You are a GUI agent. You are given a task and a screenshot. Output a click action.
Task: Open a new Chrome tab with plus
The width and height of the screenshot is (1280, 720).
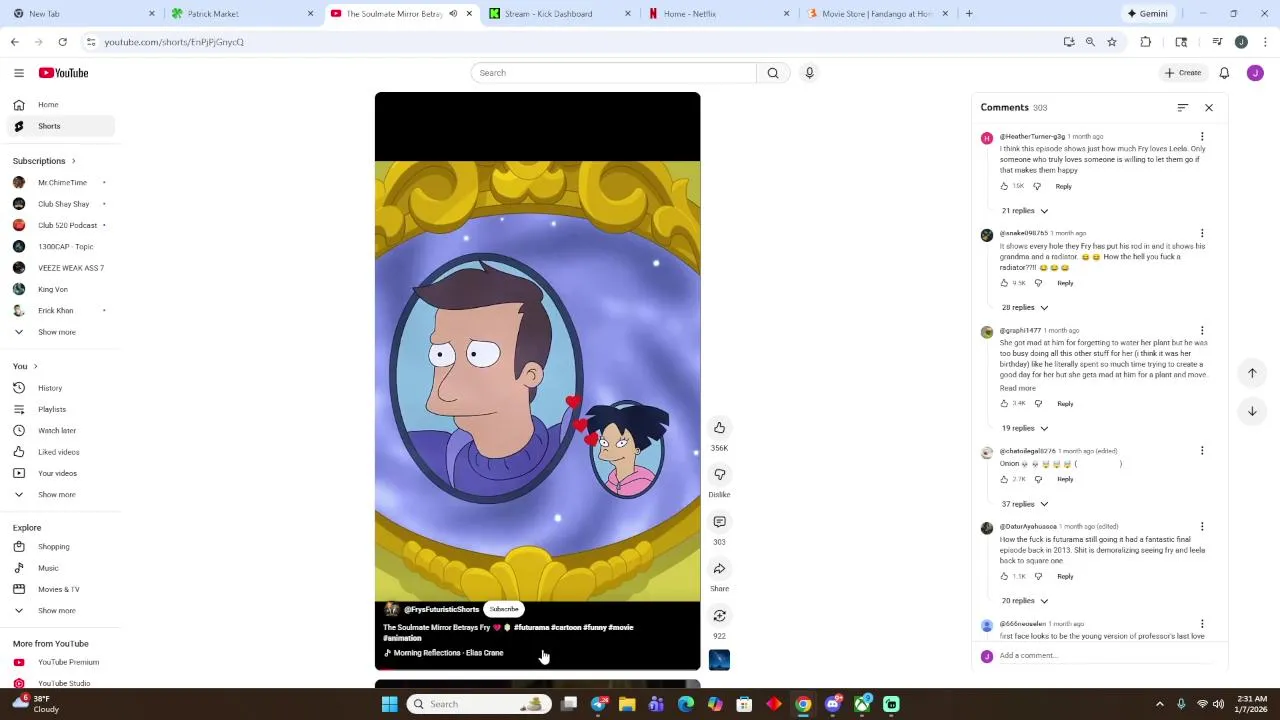[969, 14]
